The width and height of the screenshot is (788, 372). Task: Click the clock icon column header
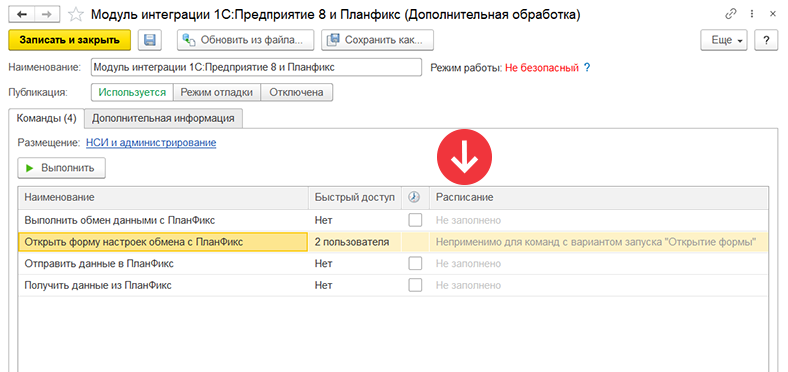pos(414,198)
